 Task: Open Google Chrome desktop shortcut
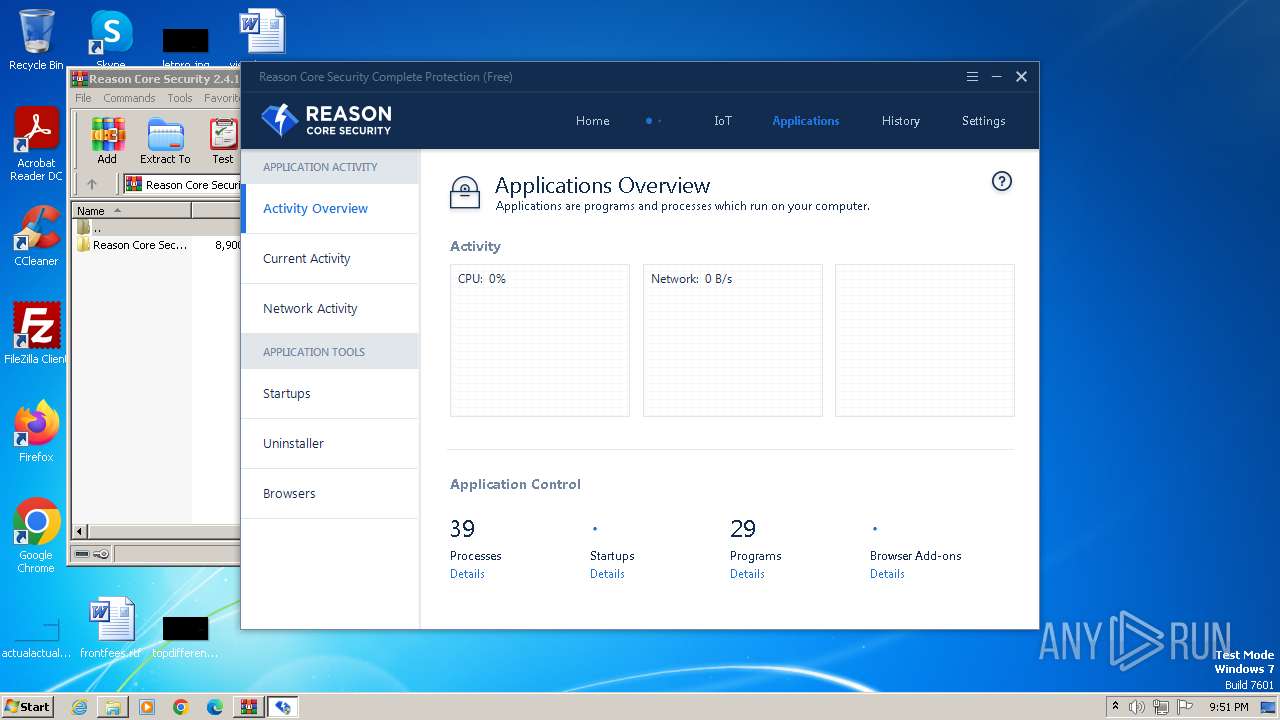point(36,536)
